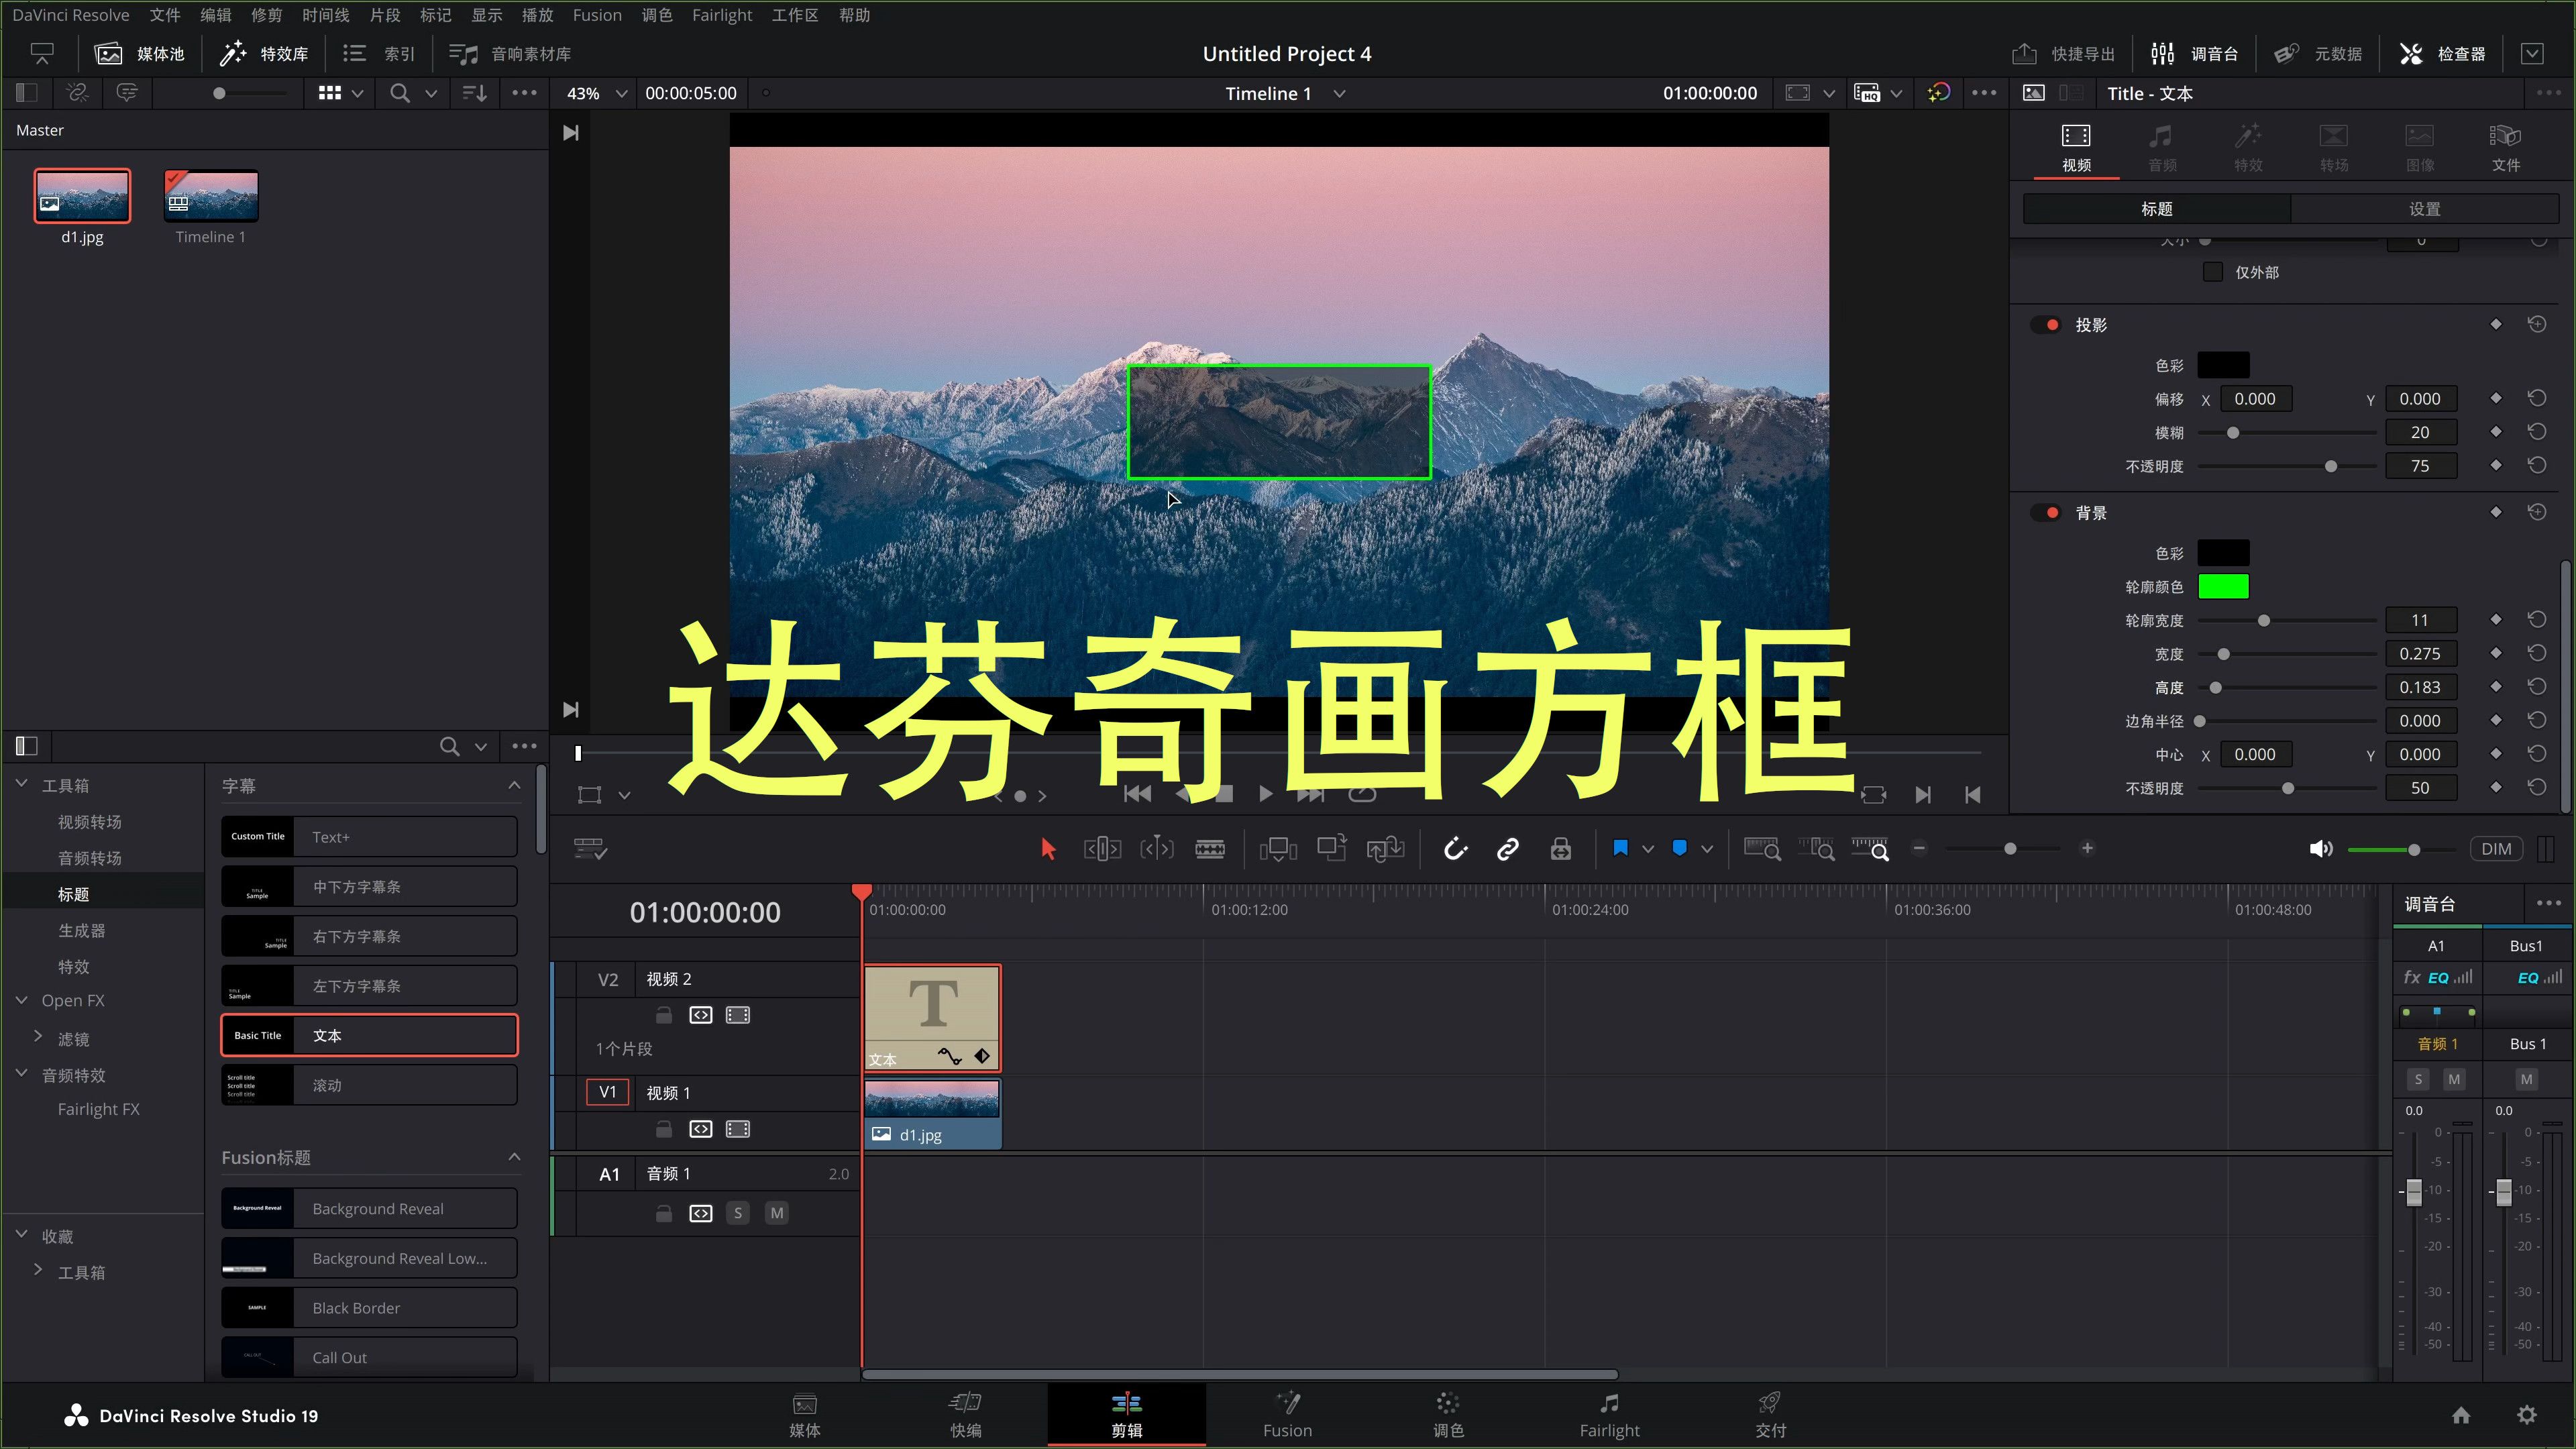Open the 调音台 mixer panel
The height and width of the screenshot is (1449, 2576).
2196,53
